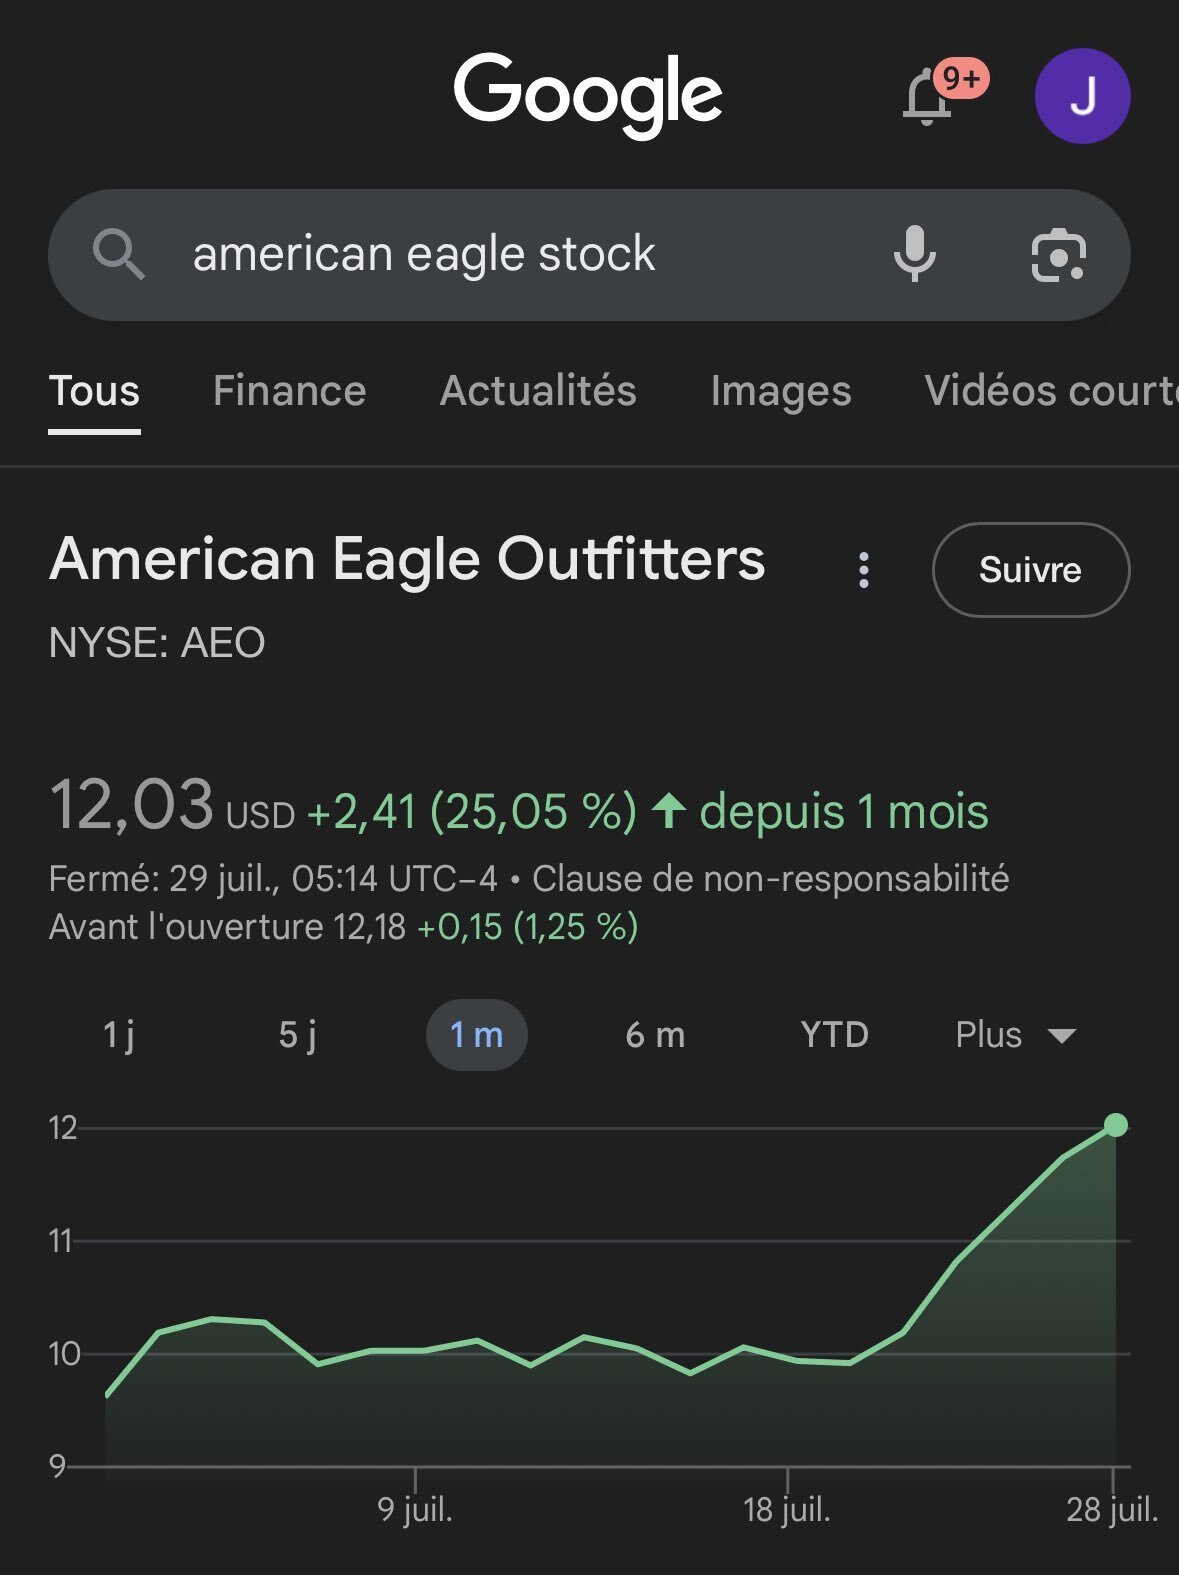Click the green dot at chart end
Image resolution: width=1179 pixels, height=1575 pixels.
pyautogui.click(x=1116, y=1125)
